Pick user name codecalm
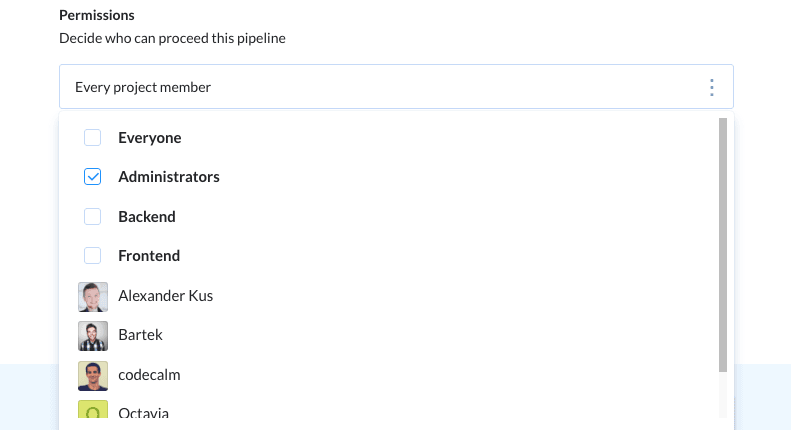 click(x=149, y=375)
